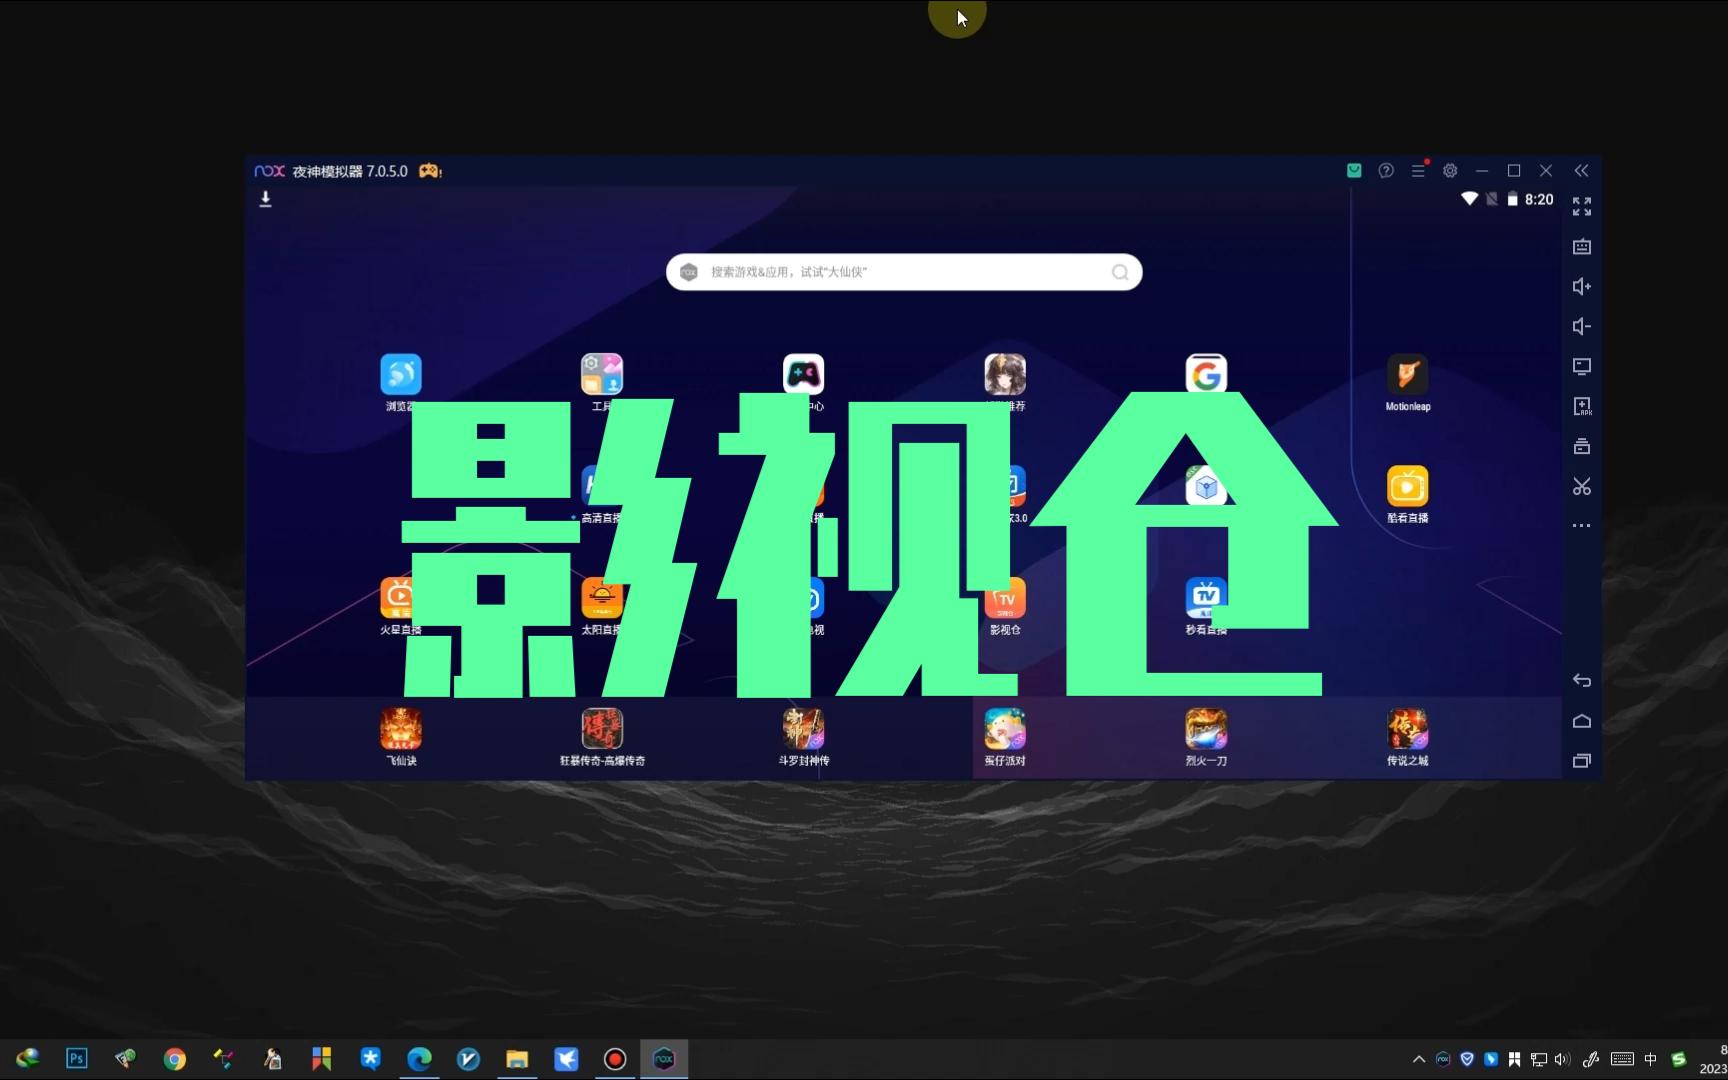Image resolution: width=1728 pixels, height=1080 pixels.
Task: Go to Android home screen
Action: coord(1581,721)
